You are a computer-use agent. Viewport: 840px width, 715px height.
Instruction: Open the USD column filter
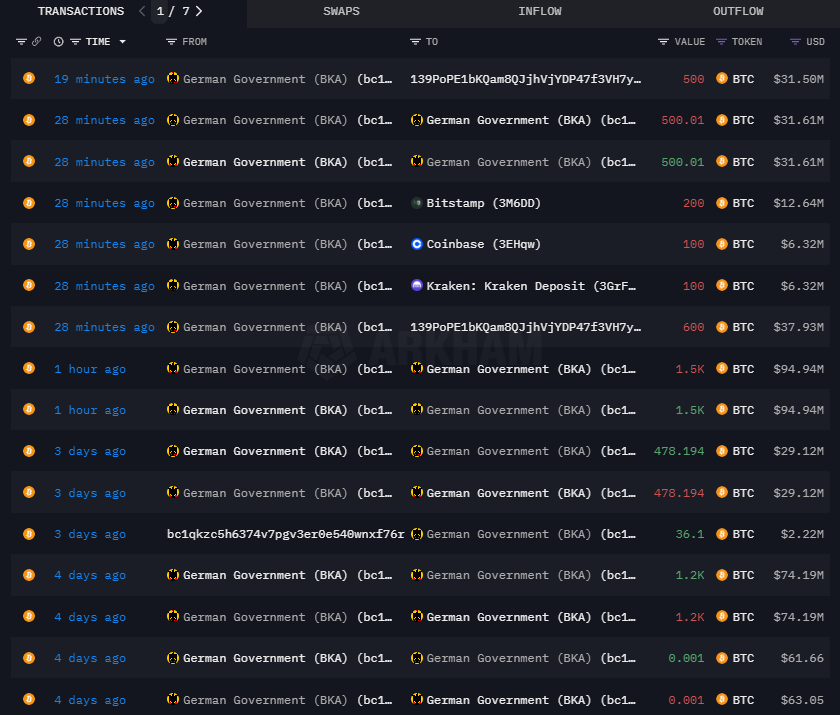click(x=795, y=42)
